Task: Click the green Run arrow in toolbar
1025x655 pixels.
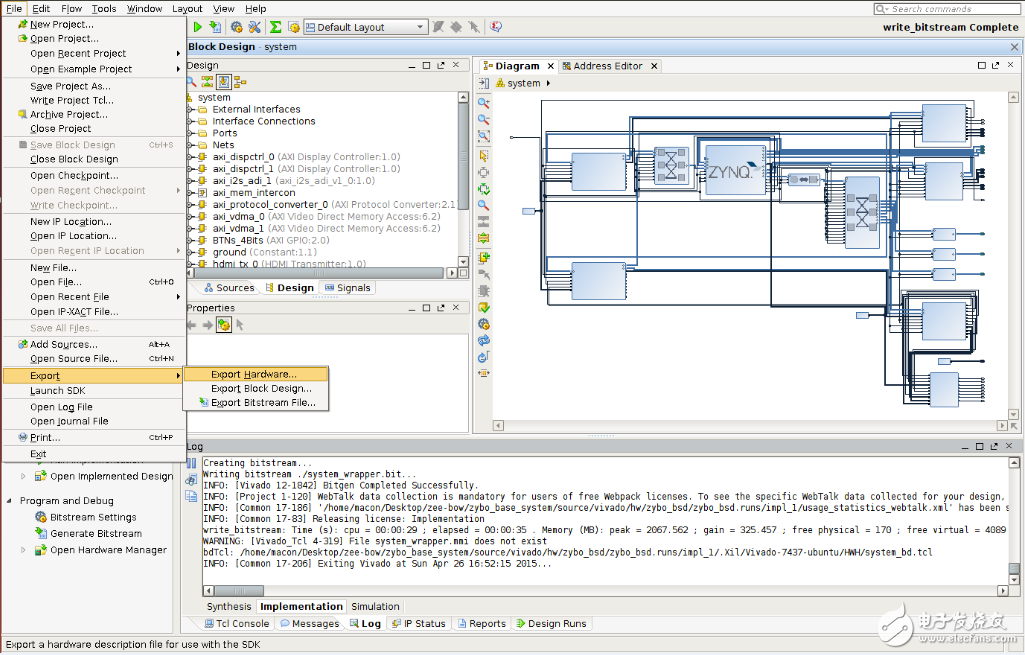Action: pos(198,27)
